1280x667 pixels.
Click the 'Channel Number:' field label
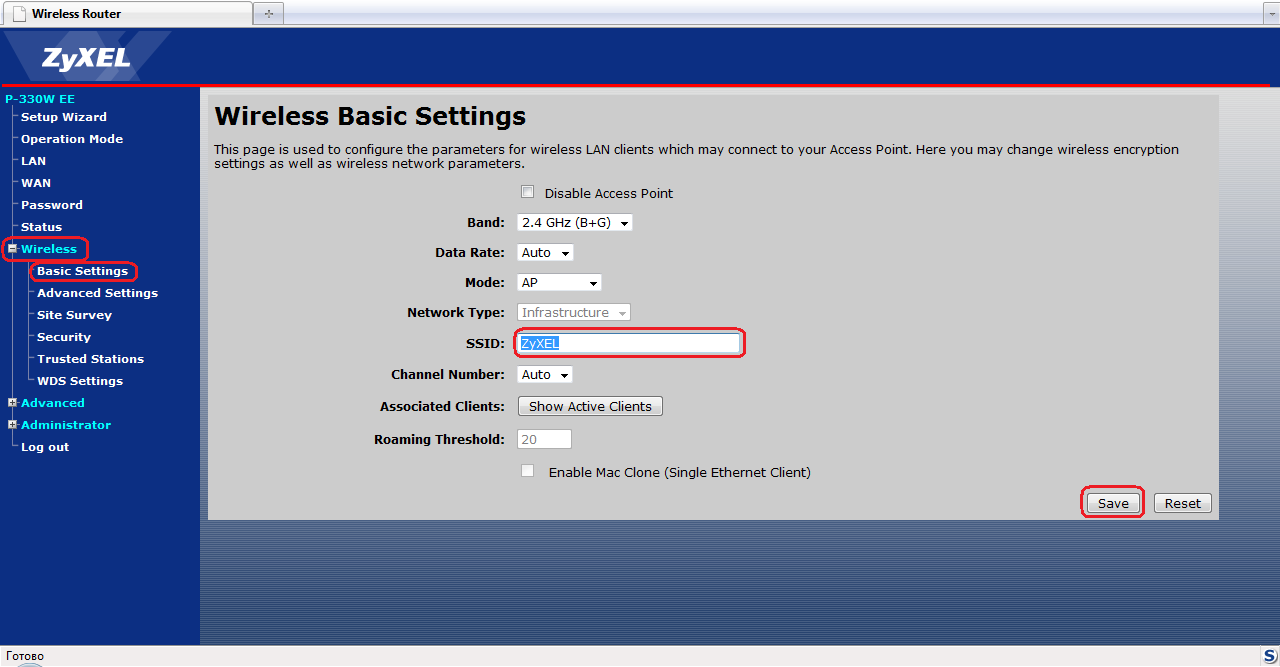tap(448, 375)
